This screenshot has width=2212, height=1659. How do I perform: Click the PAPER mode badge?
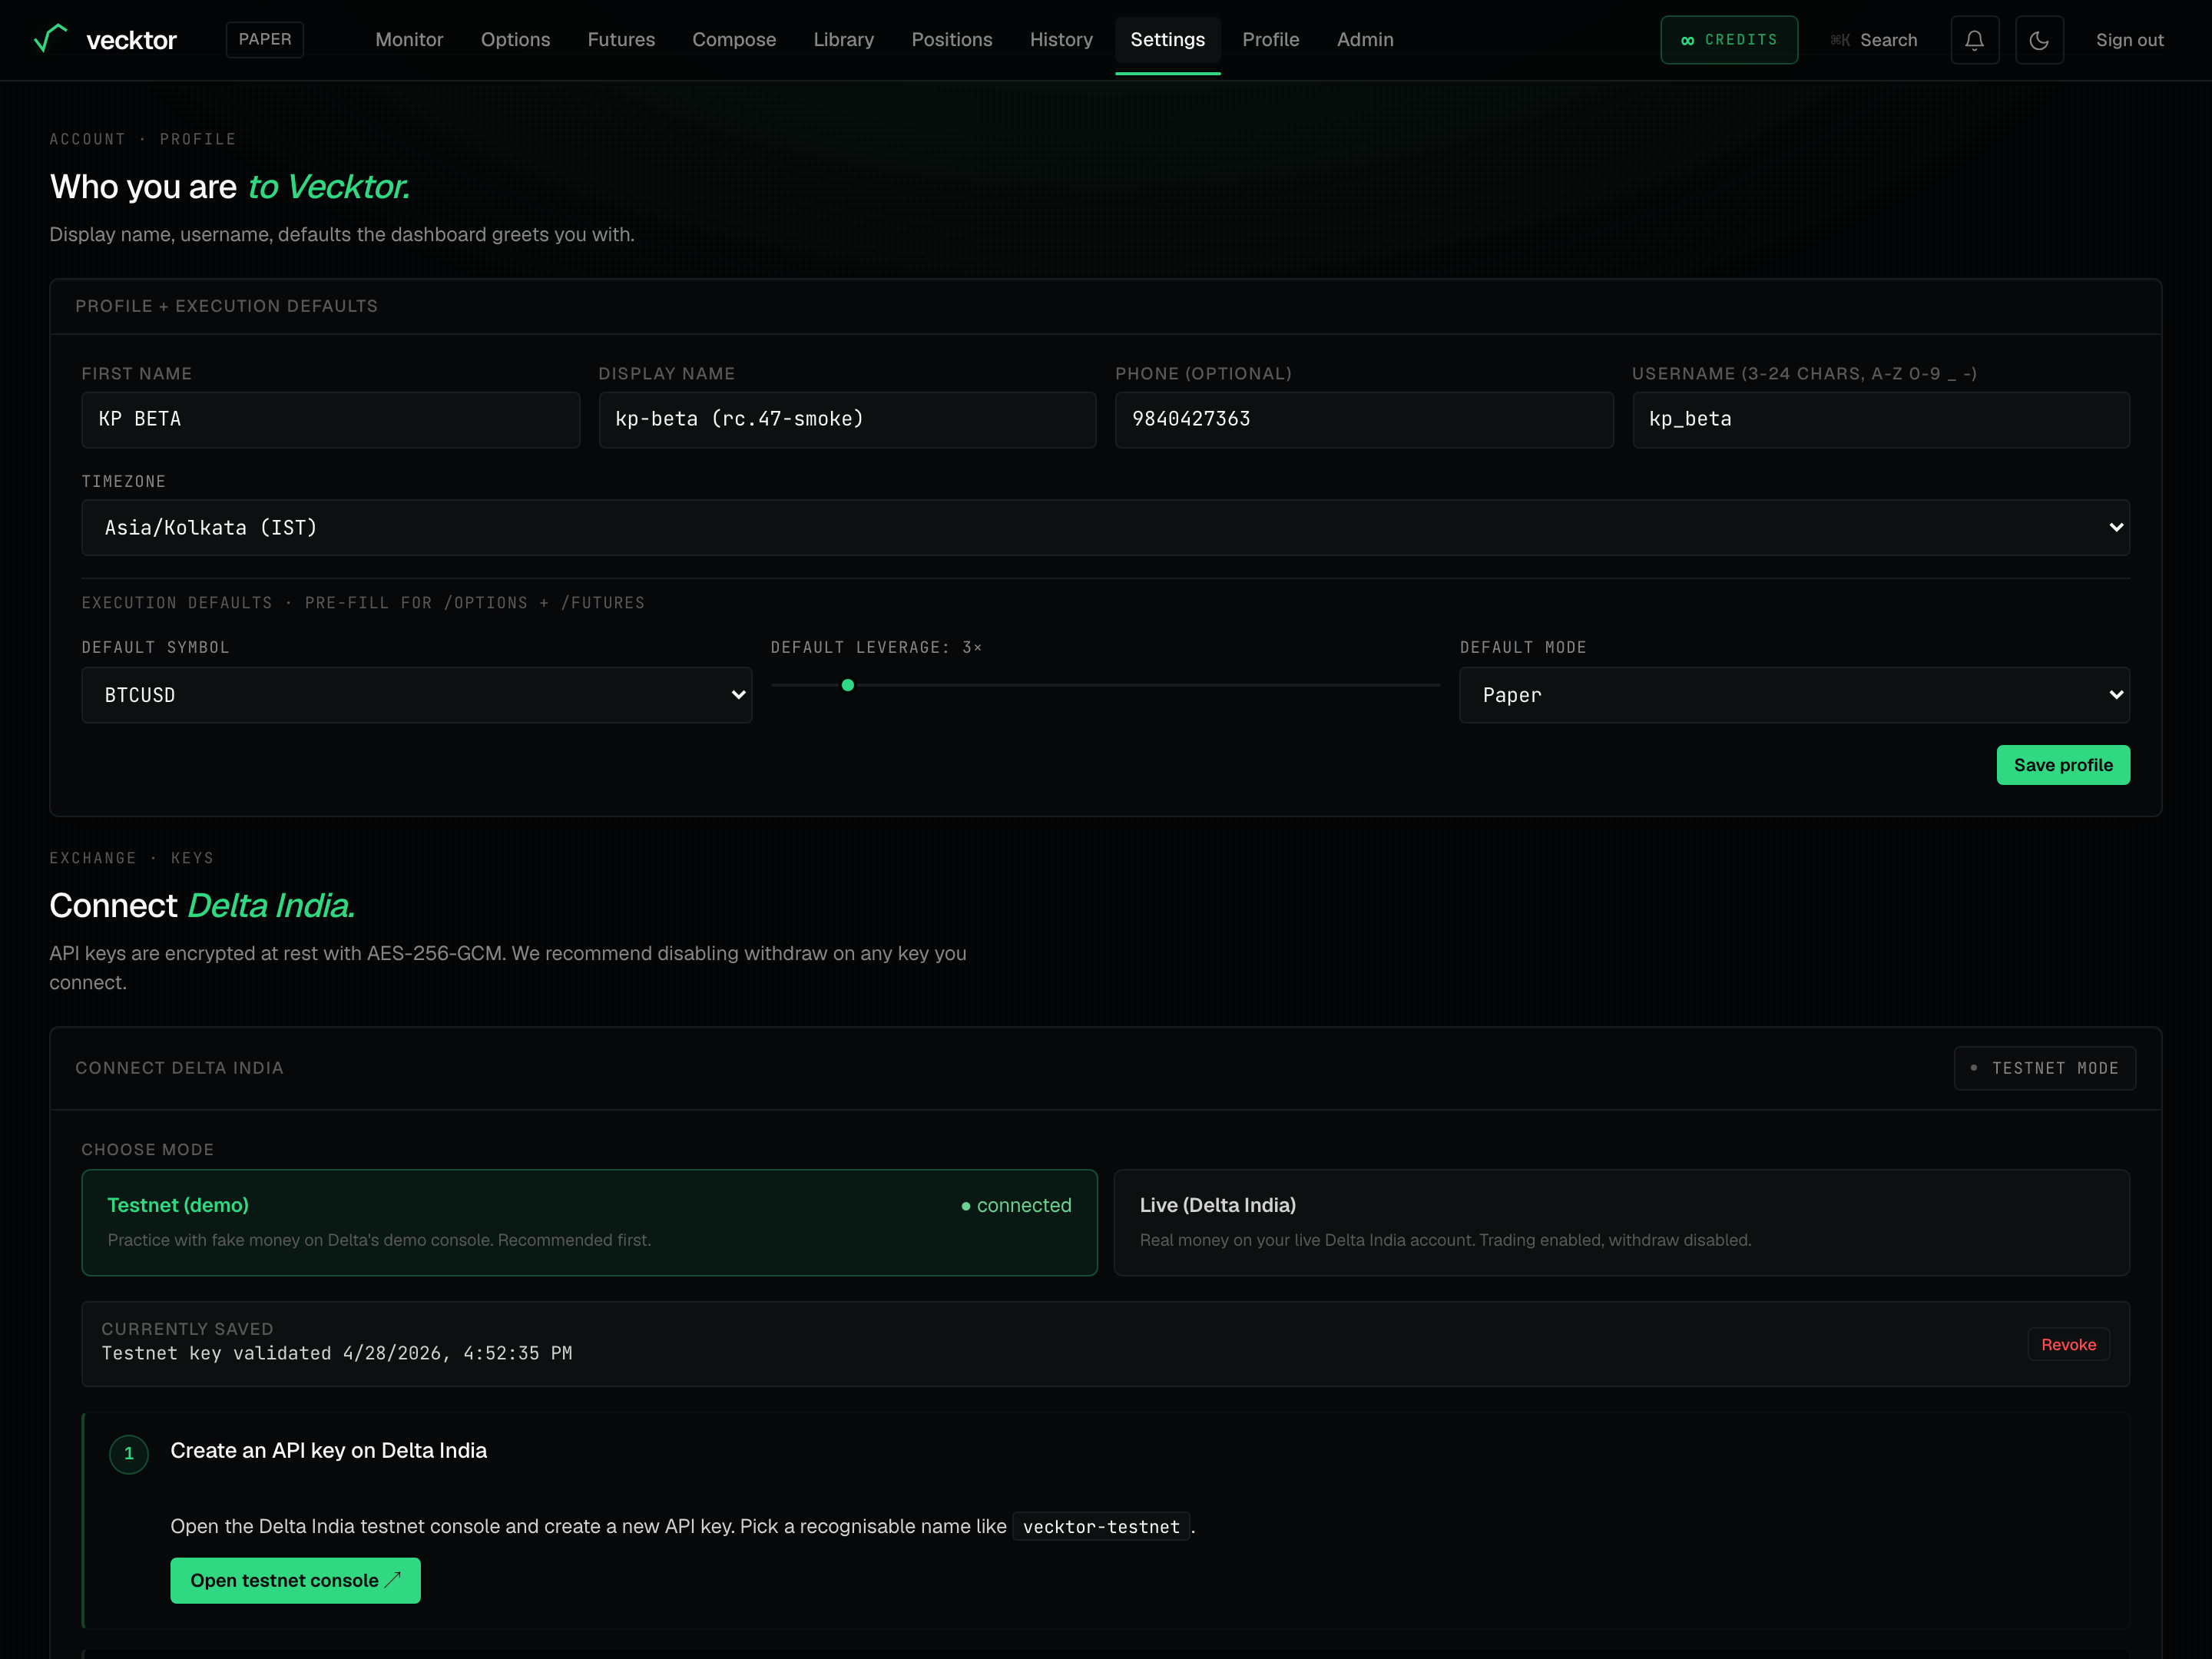[x=265, y=40]
